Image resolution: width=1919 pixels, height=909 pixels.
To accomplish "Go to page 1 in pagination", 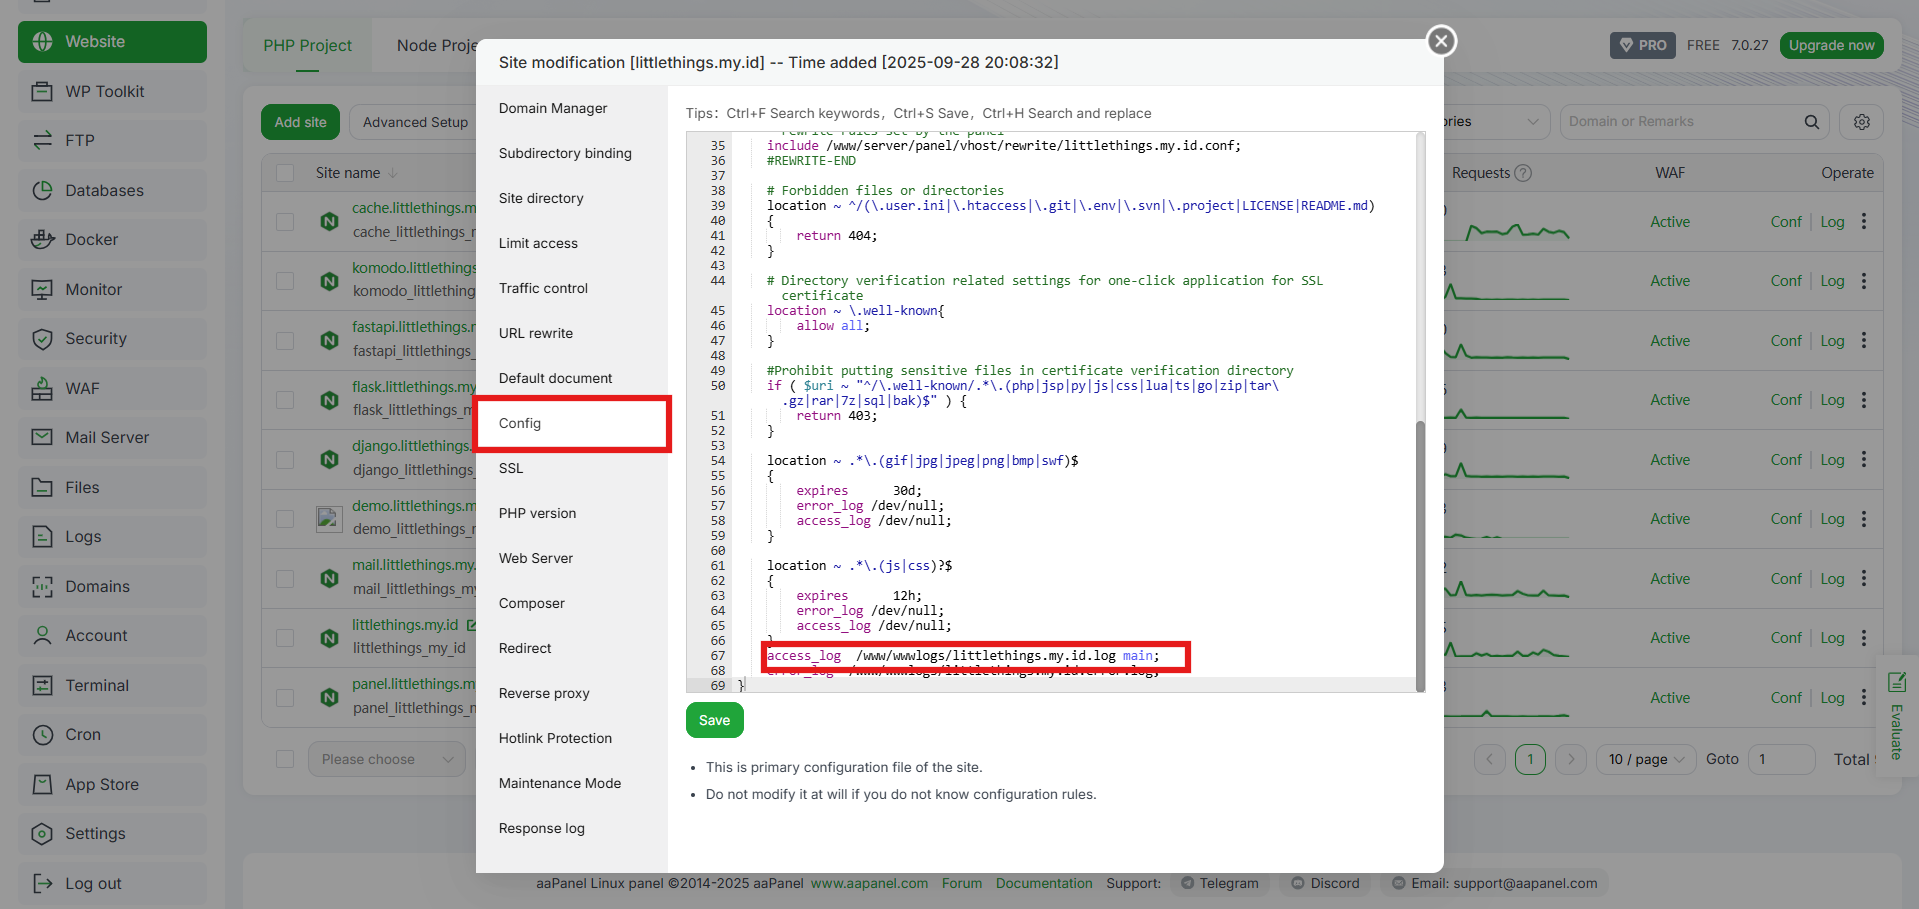I will [1530, 759].
